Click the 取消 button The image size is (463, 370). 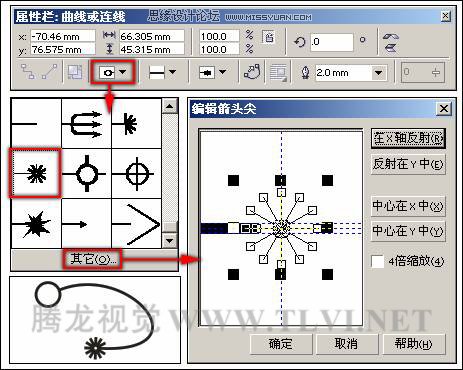346,344
